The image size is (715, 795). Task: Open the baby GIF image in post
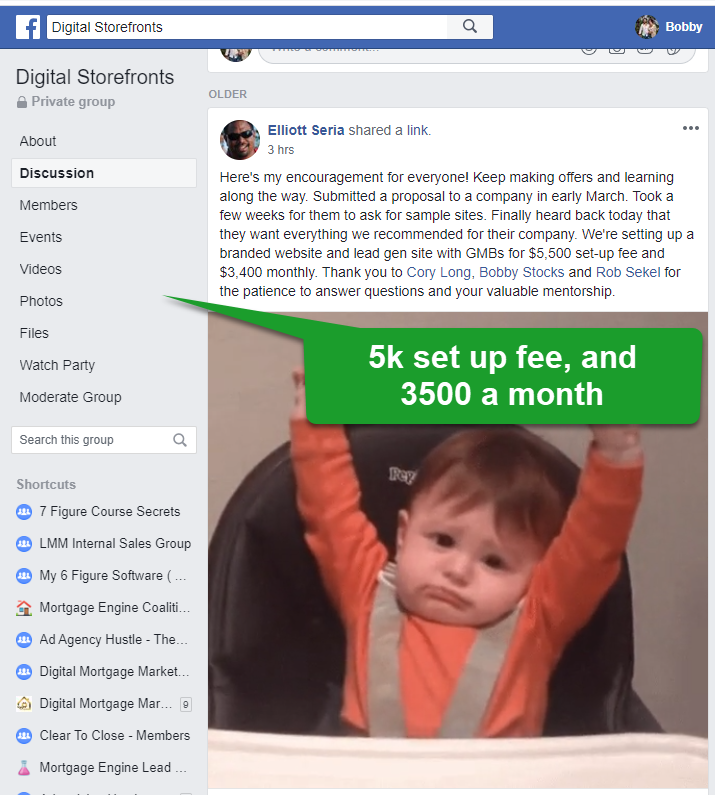(x=458, y=550)
